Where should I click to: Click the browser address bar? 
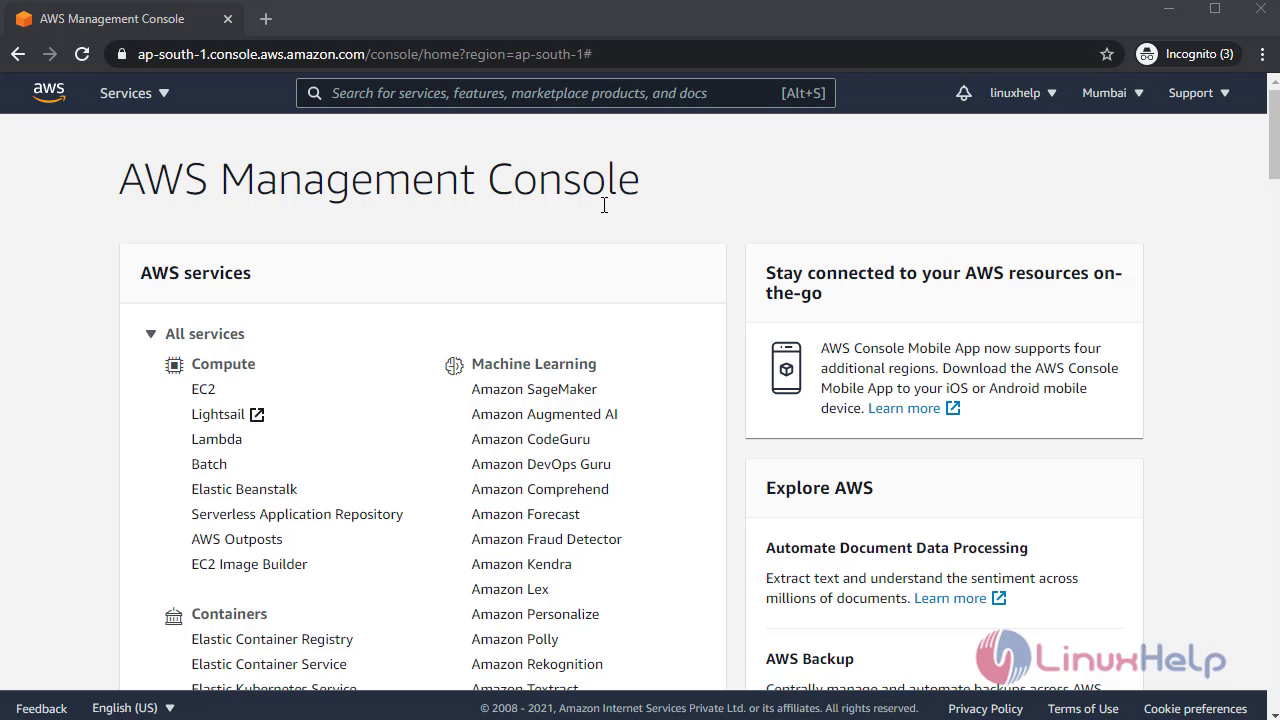coord(610,54)
